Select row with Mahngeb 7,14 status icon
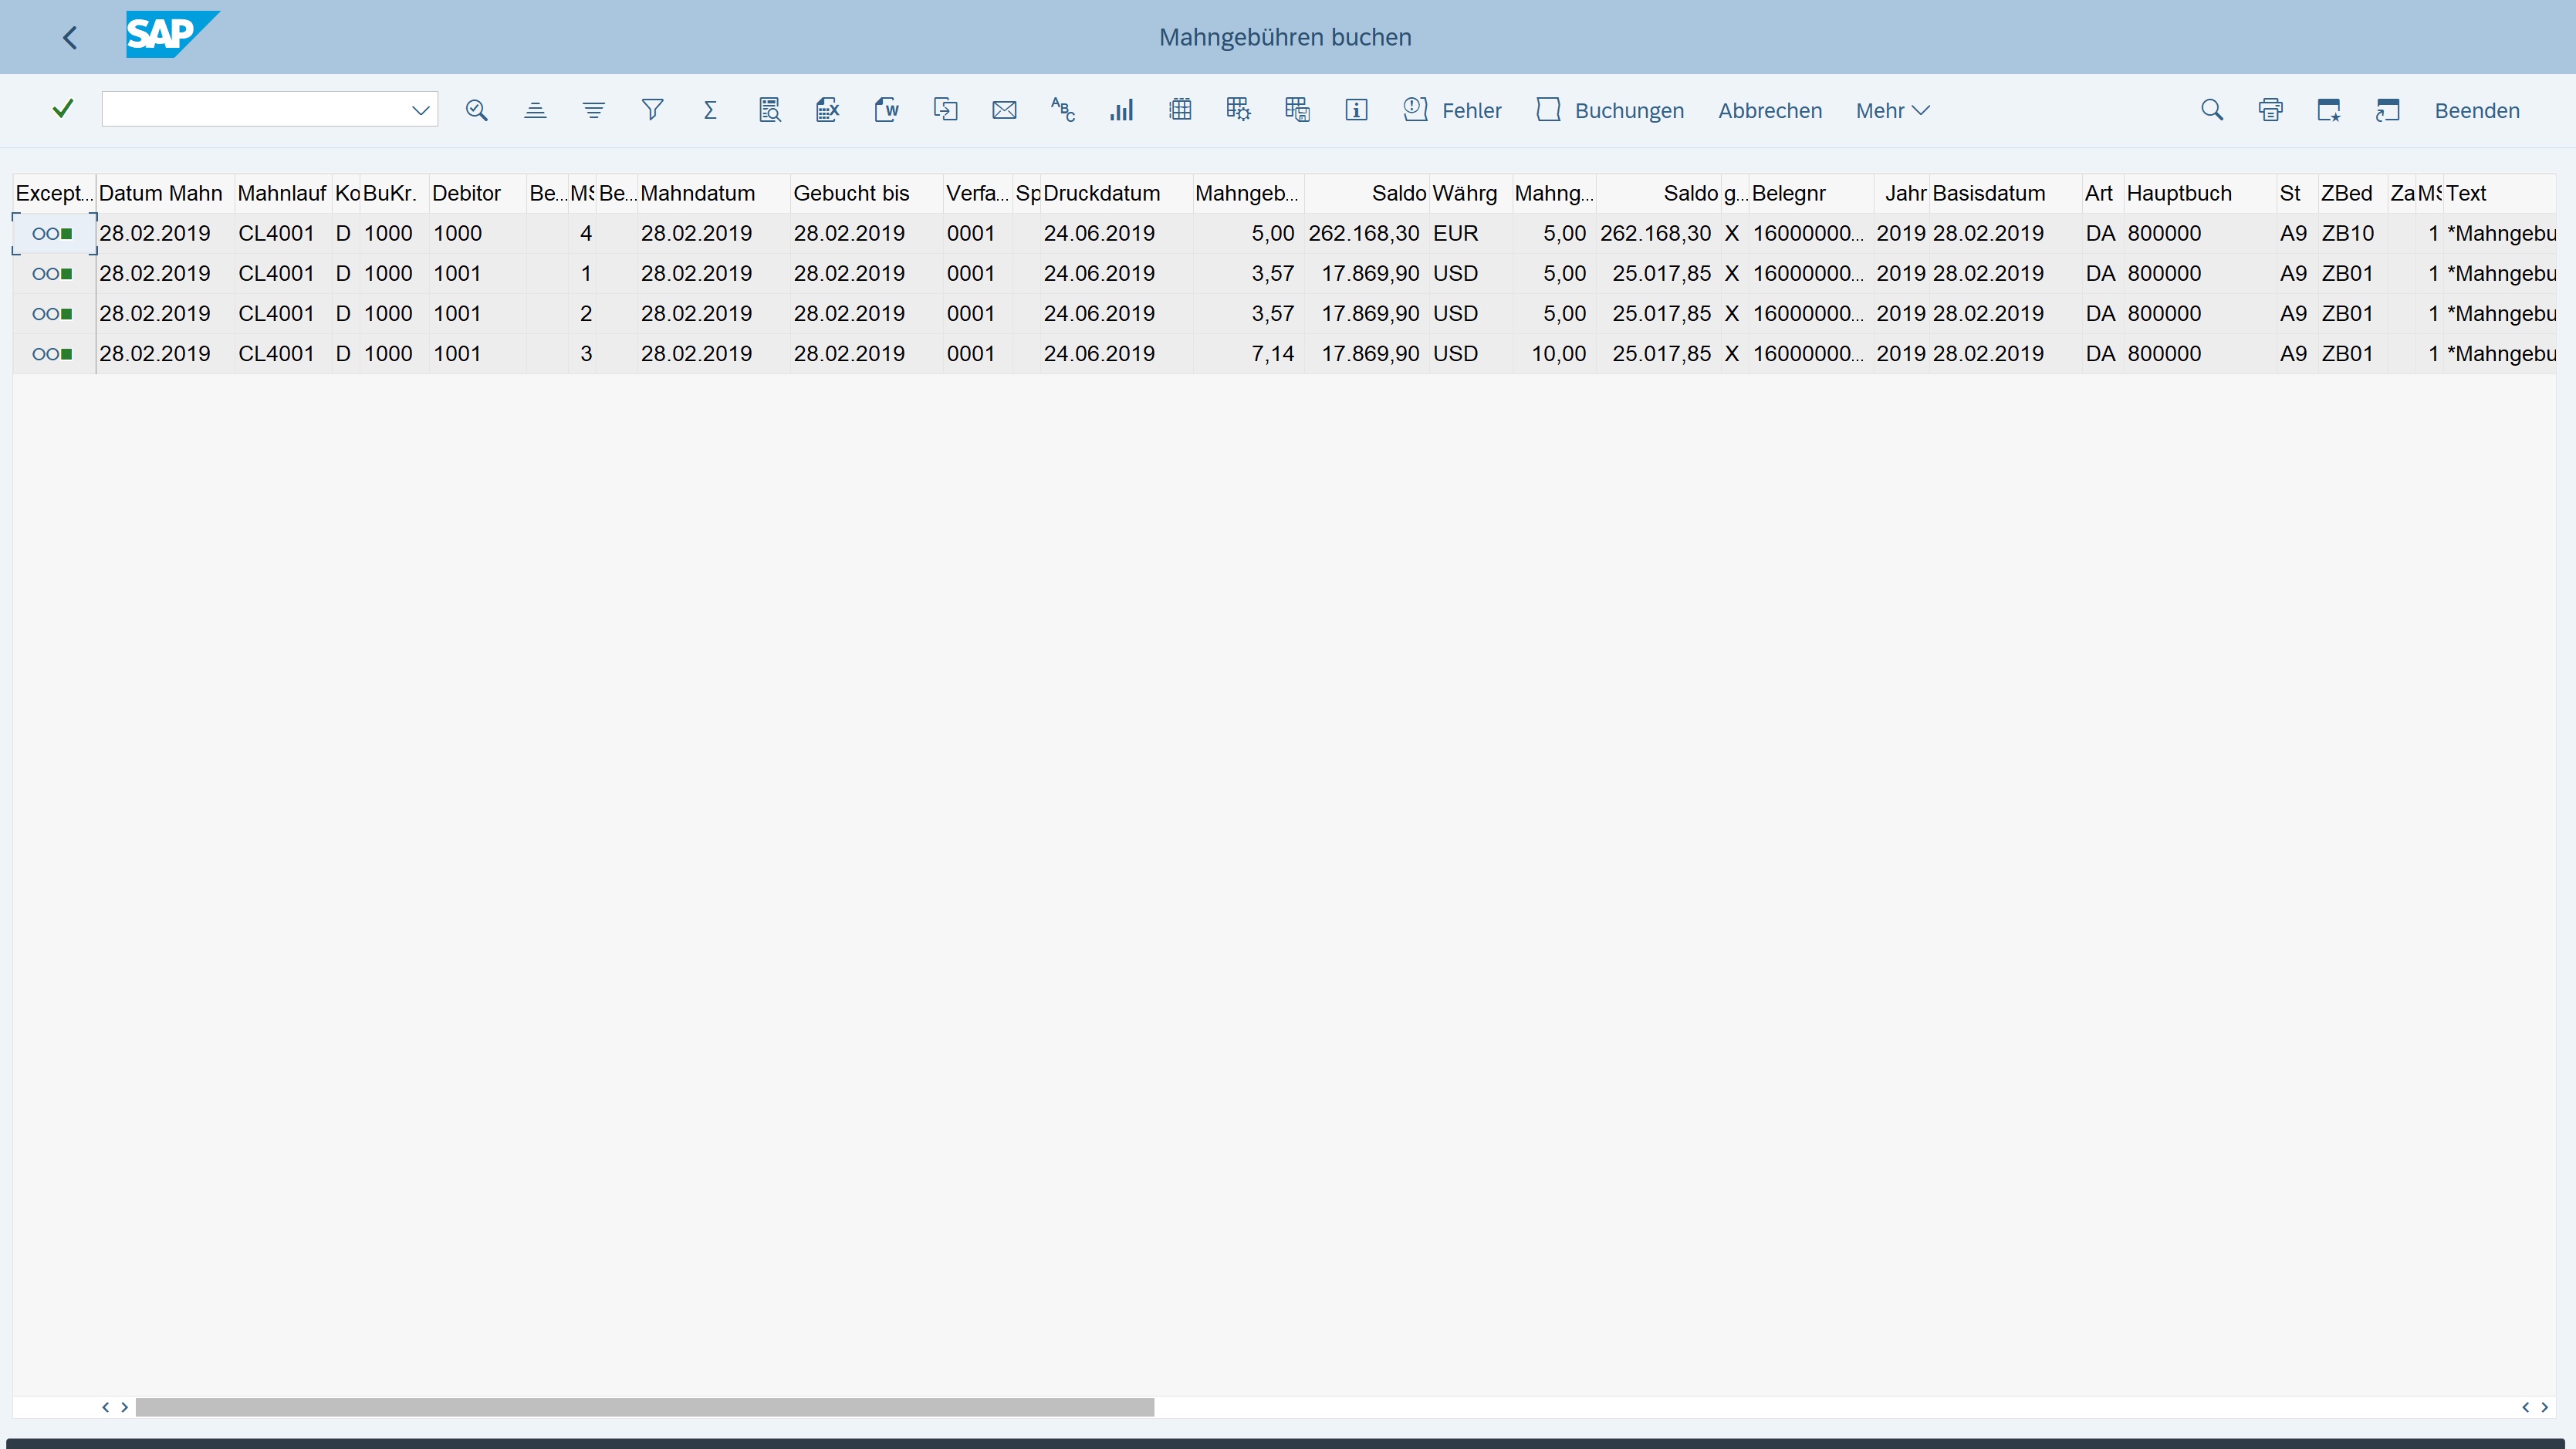Screen dimensions: 2576x1449 pyautogui.click(x=53, y=353)
